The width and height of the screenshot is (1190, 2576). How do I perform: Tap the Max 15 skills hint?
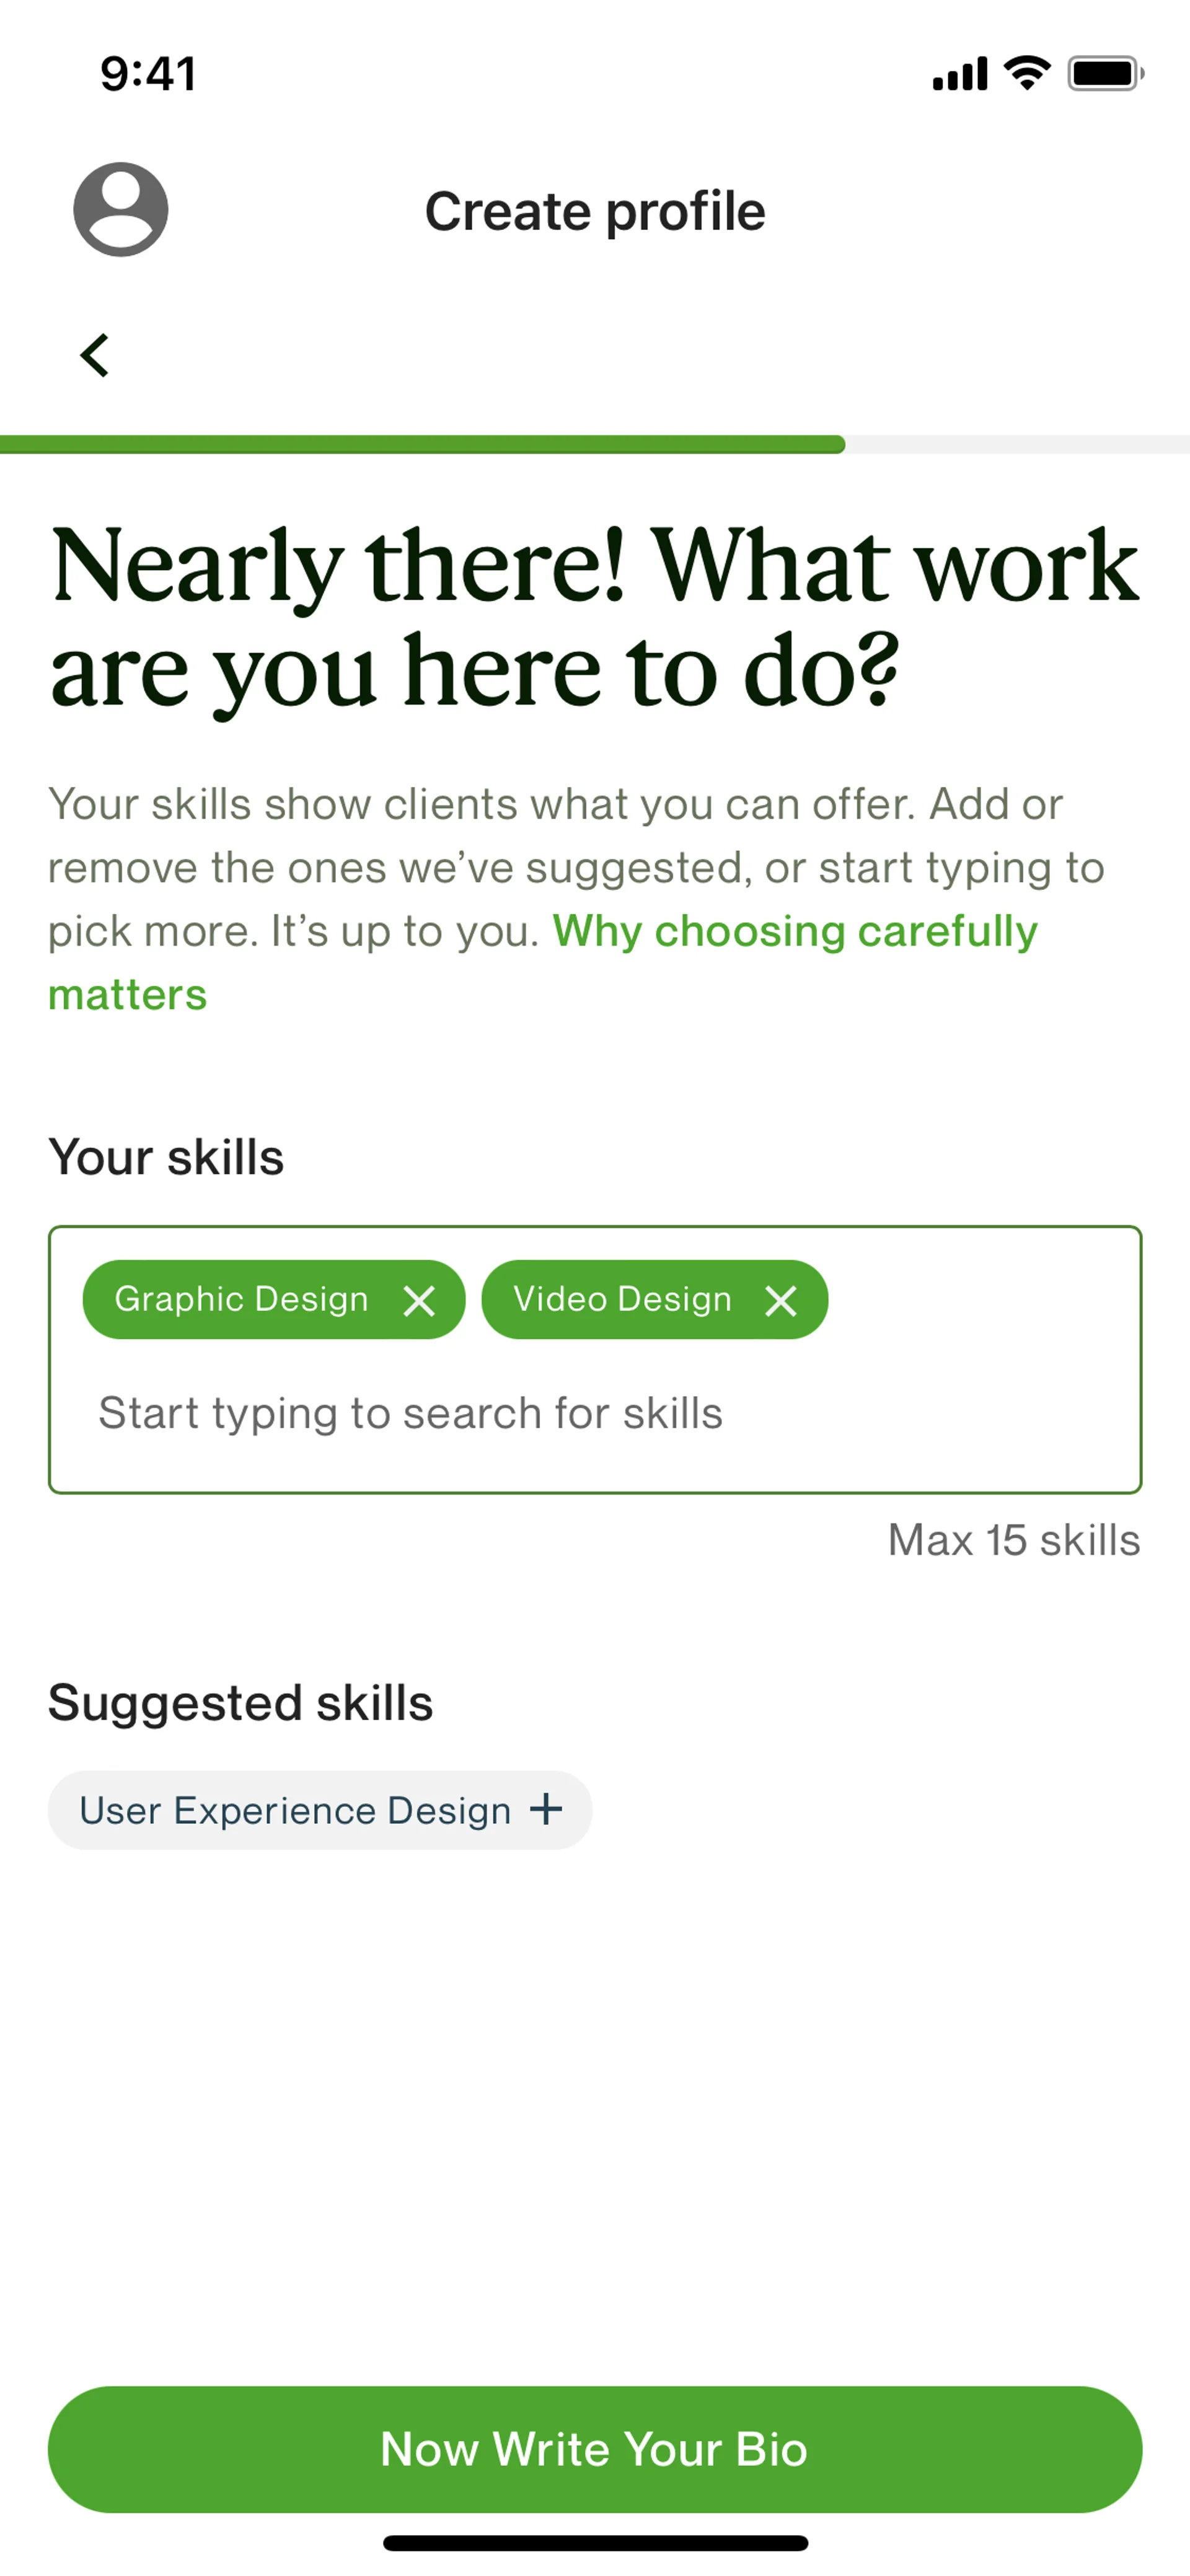[x=1013, y=1540]
